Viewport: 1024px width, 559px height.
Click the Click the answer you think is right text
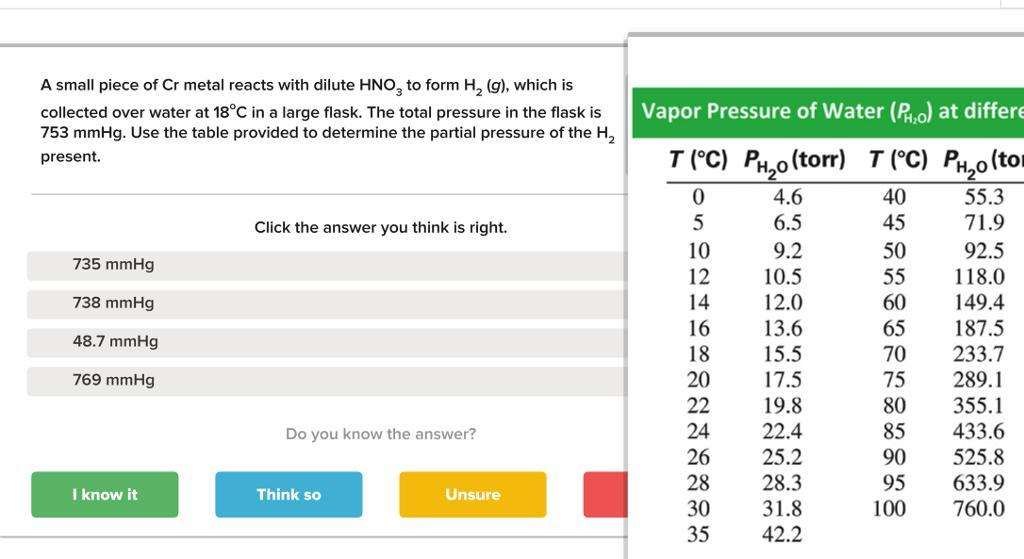(381, 228)
